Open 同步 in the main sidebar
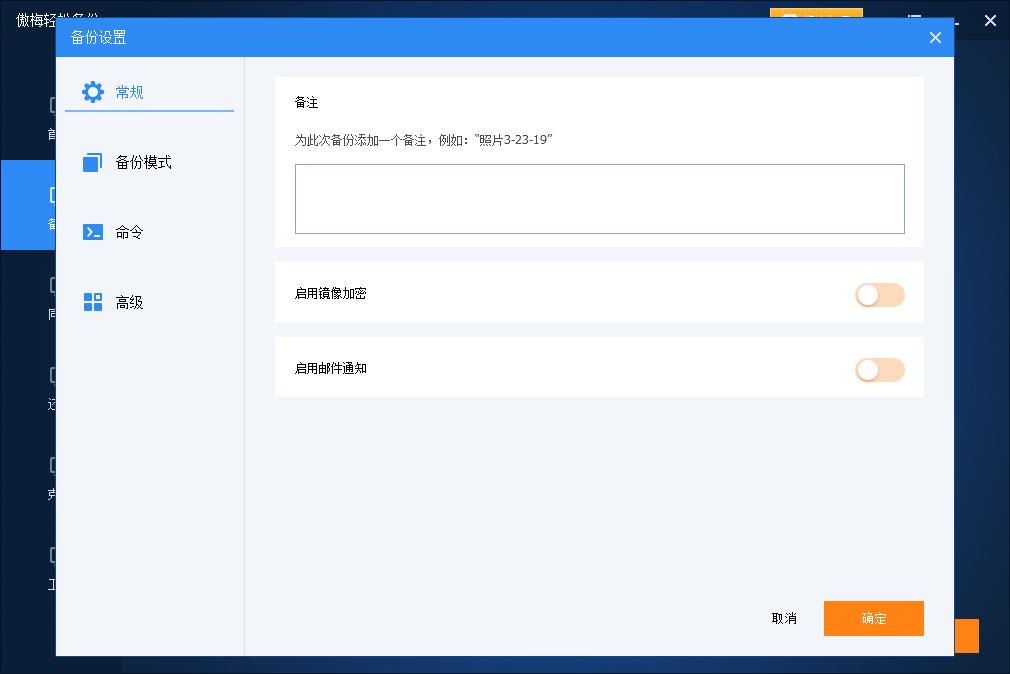Viewport: 1010px width, 674px height. click(x=50, y=297)
